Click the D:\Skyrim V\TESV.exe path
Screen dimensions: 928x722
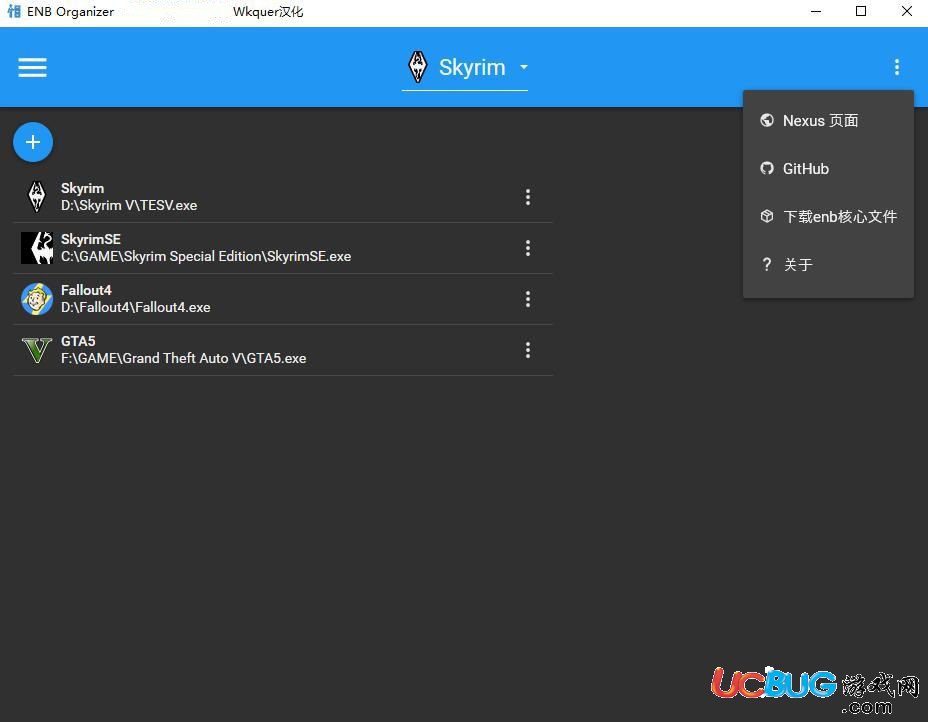tap(129, 205)
